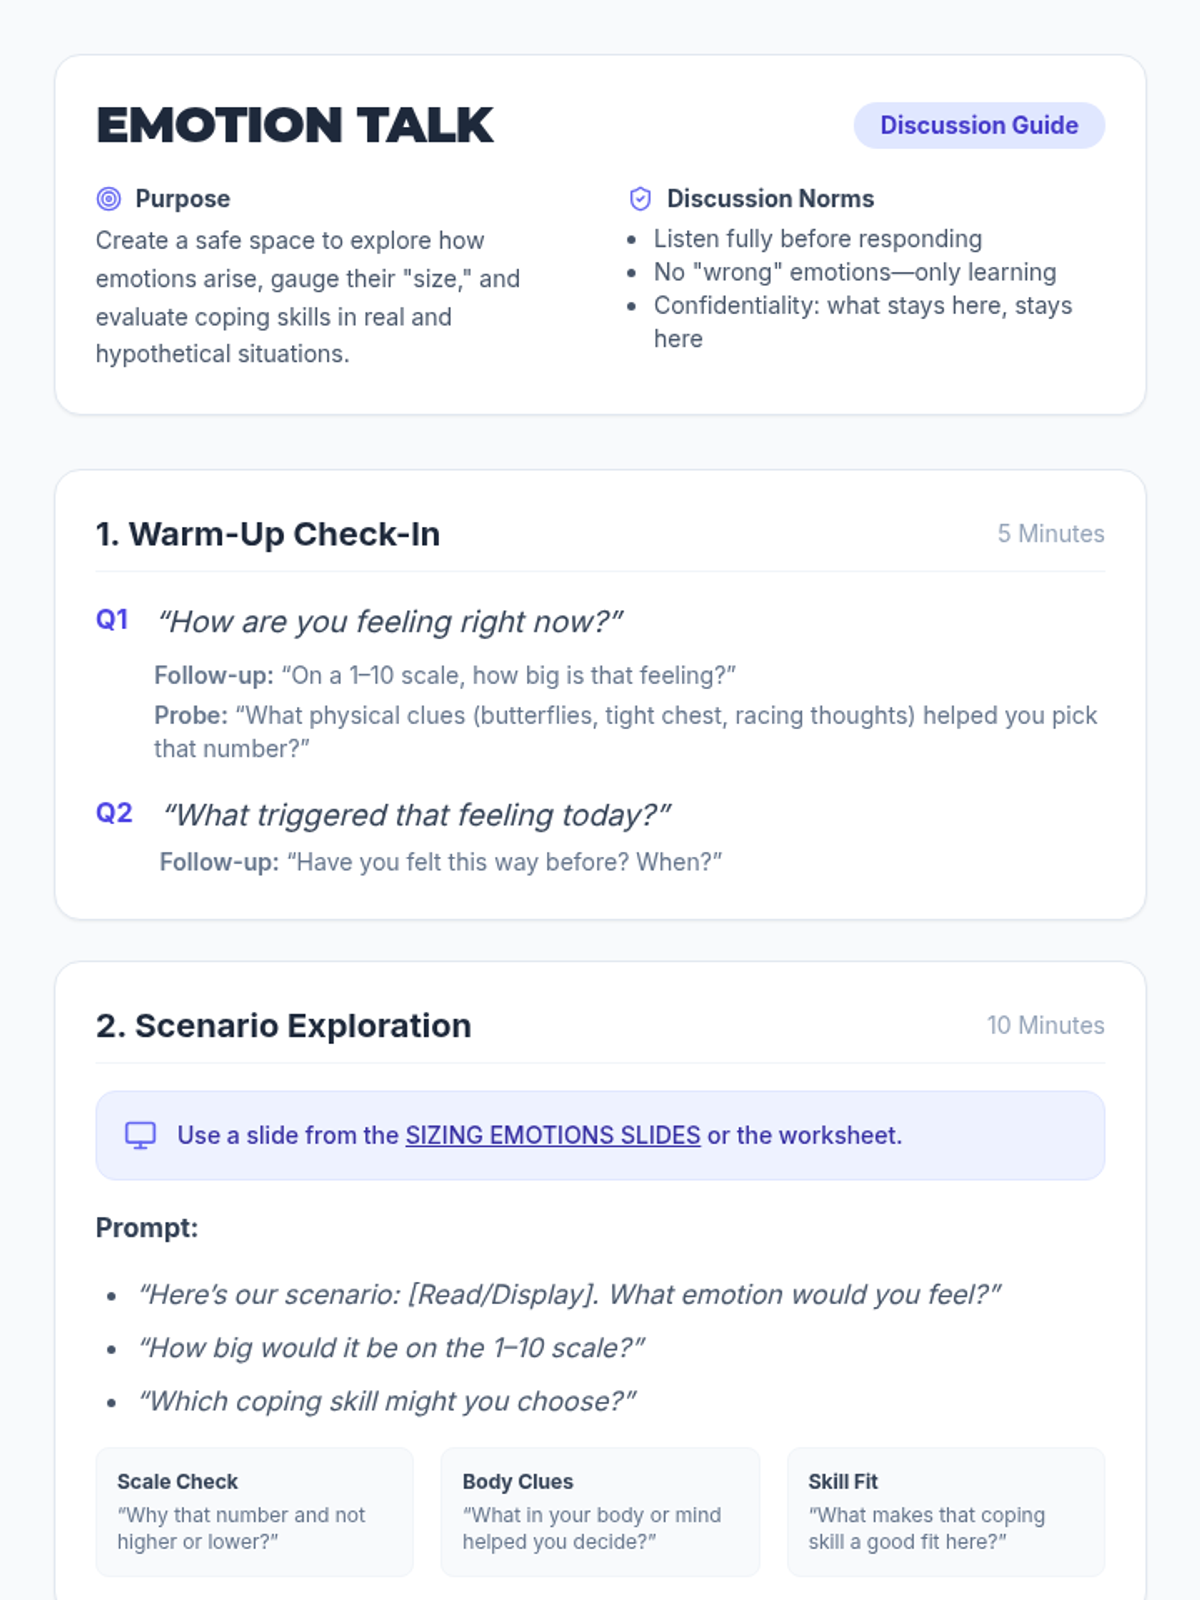Click the Discussion Norms heading text
The width and height of the screenshot is (1200, 1600).
coord(771,199)
